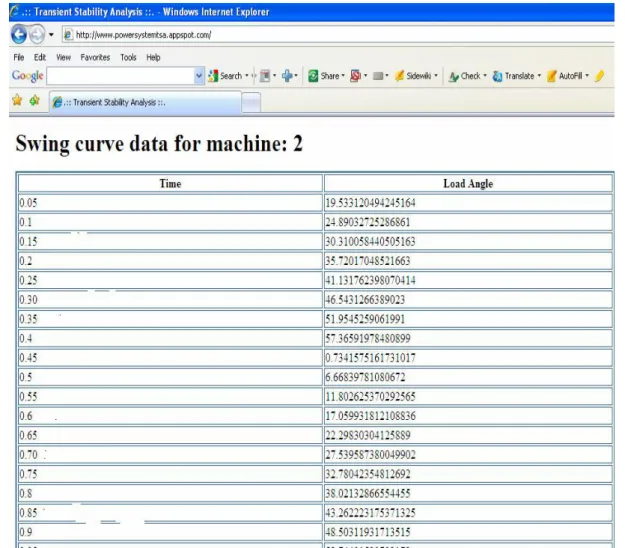Click the Favorites star icon
The image size is (625, 548).
[17, 100]
